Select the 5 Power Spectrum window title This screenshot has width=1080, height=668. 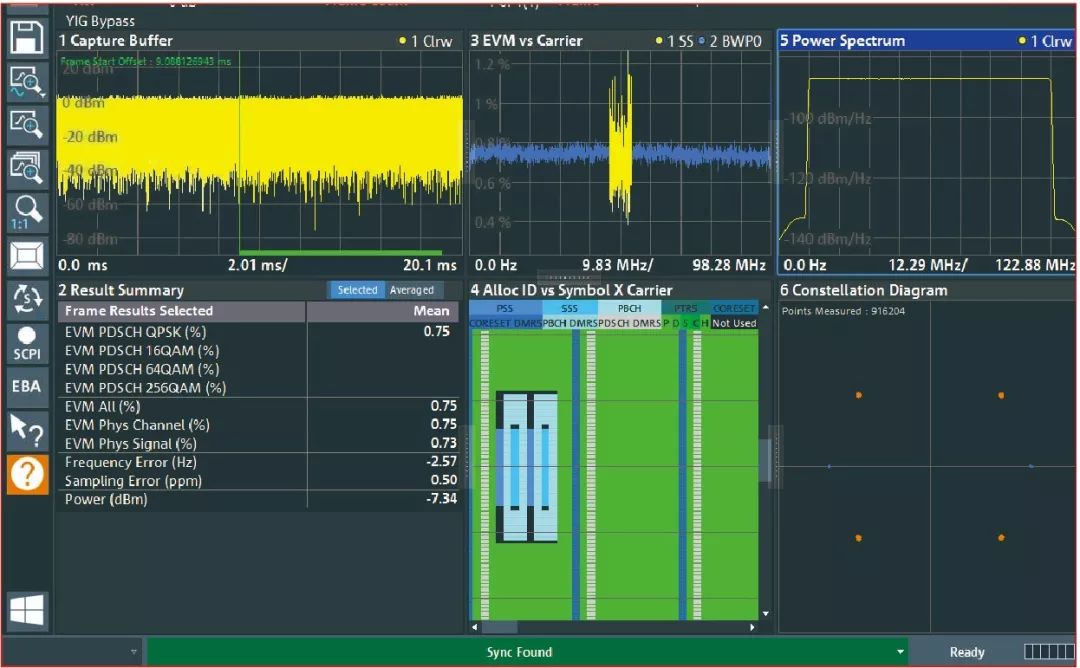842,41
